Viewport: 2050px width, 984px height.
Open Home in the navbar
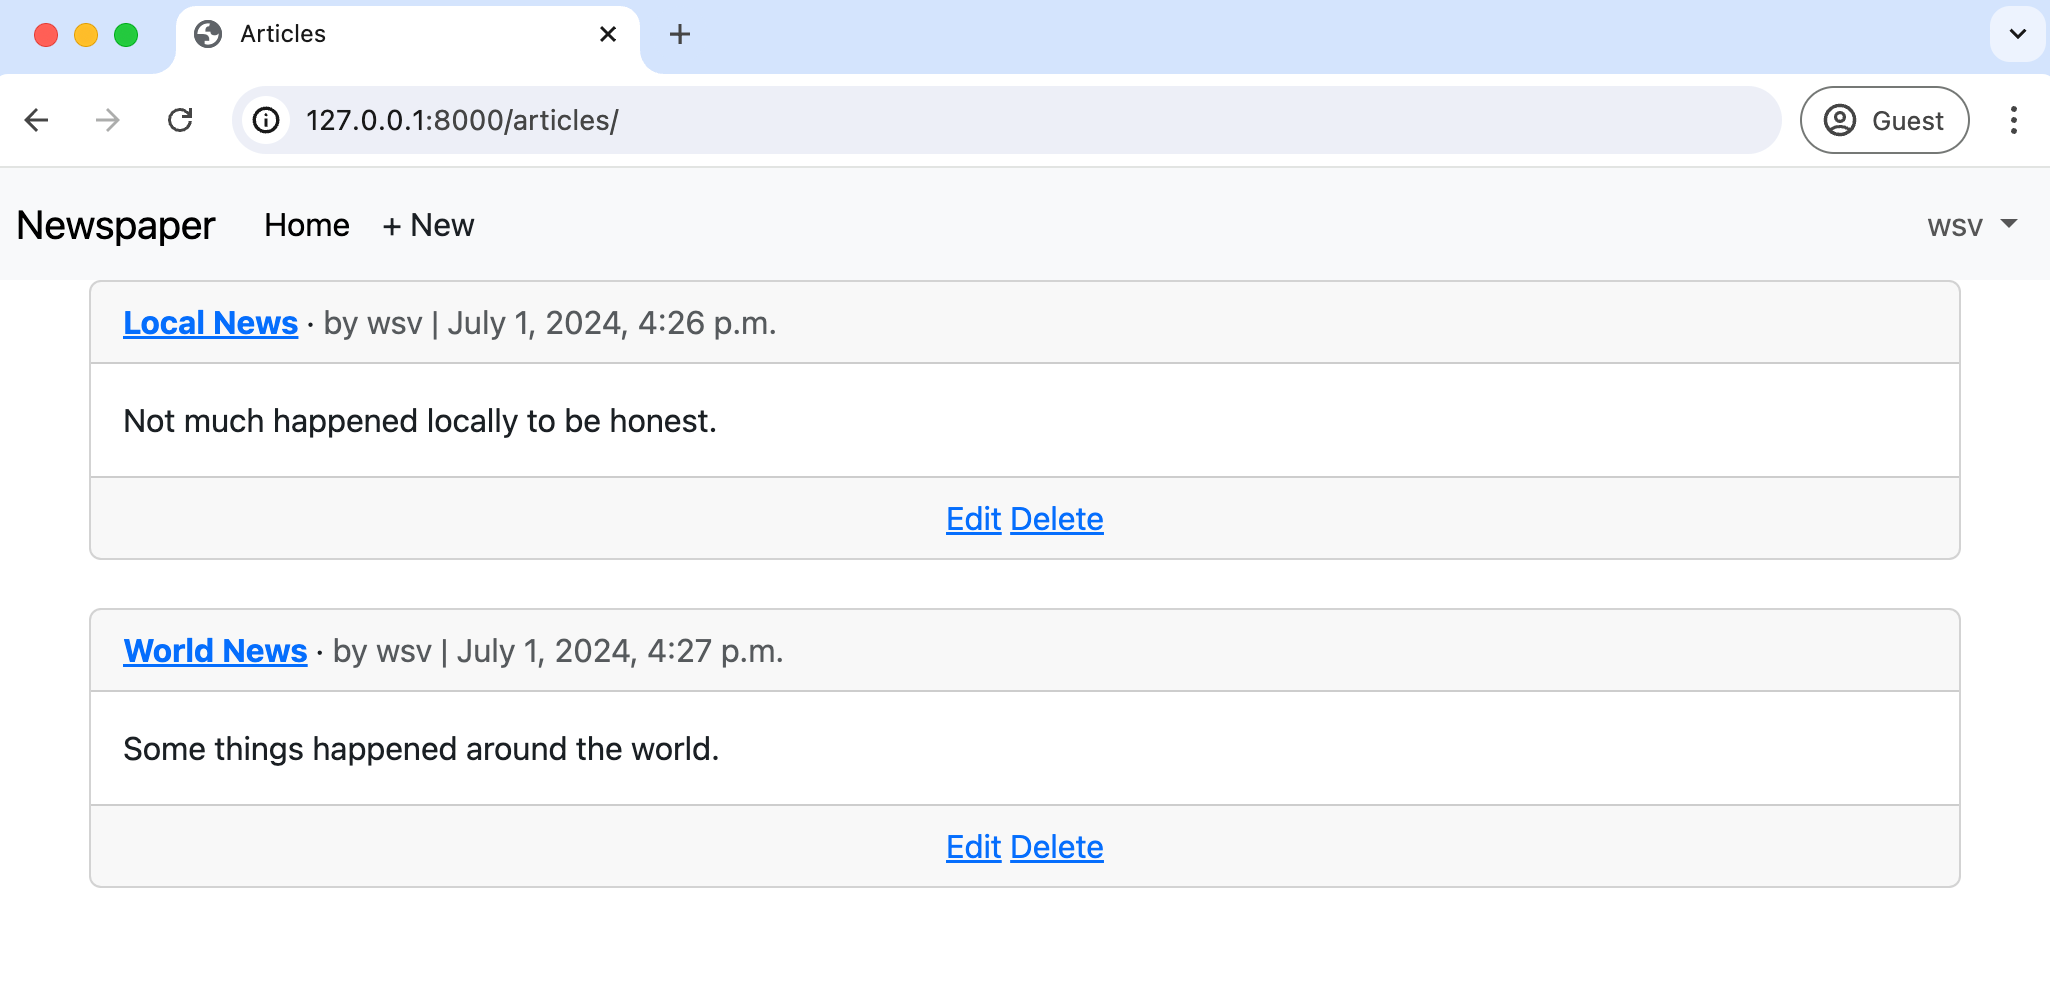[x=307, y=225]
